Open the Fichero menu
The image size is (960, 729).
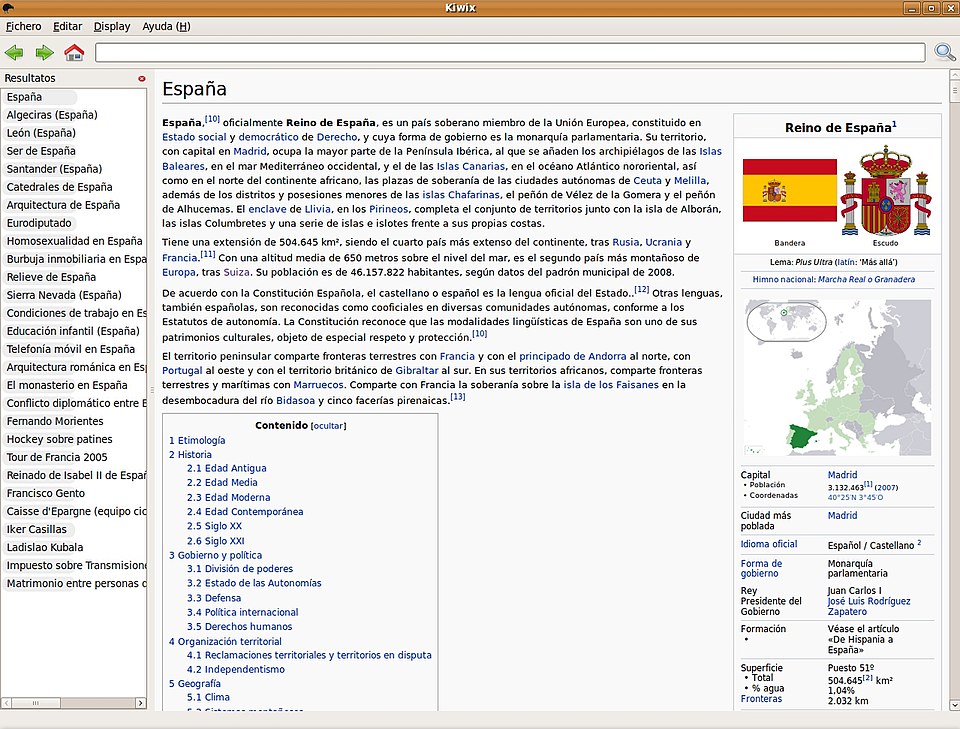(23, 26)
